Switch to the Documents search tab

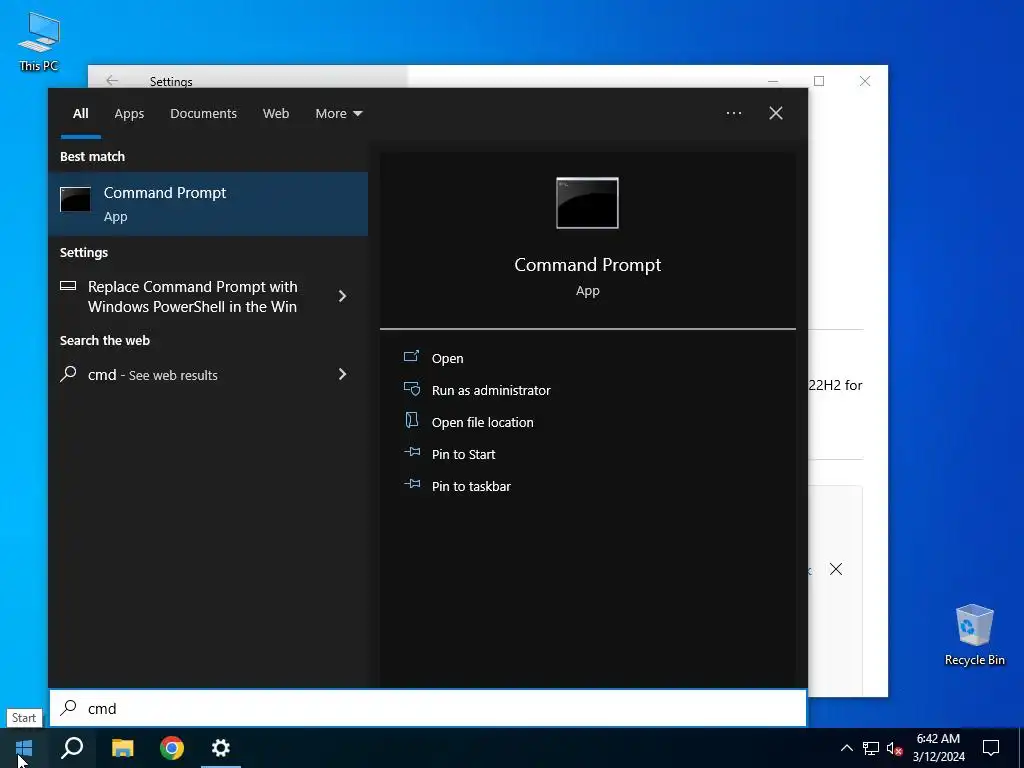coord(203,114)
